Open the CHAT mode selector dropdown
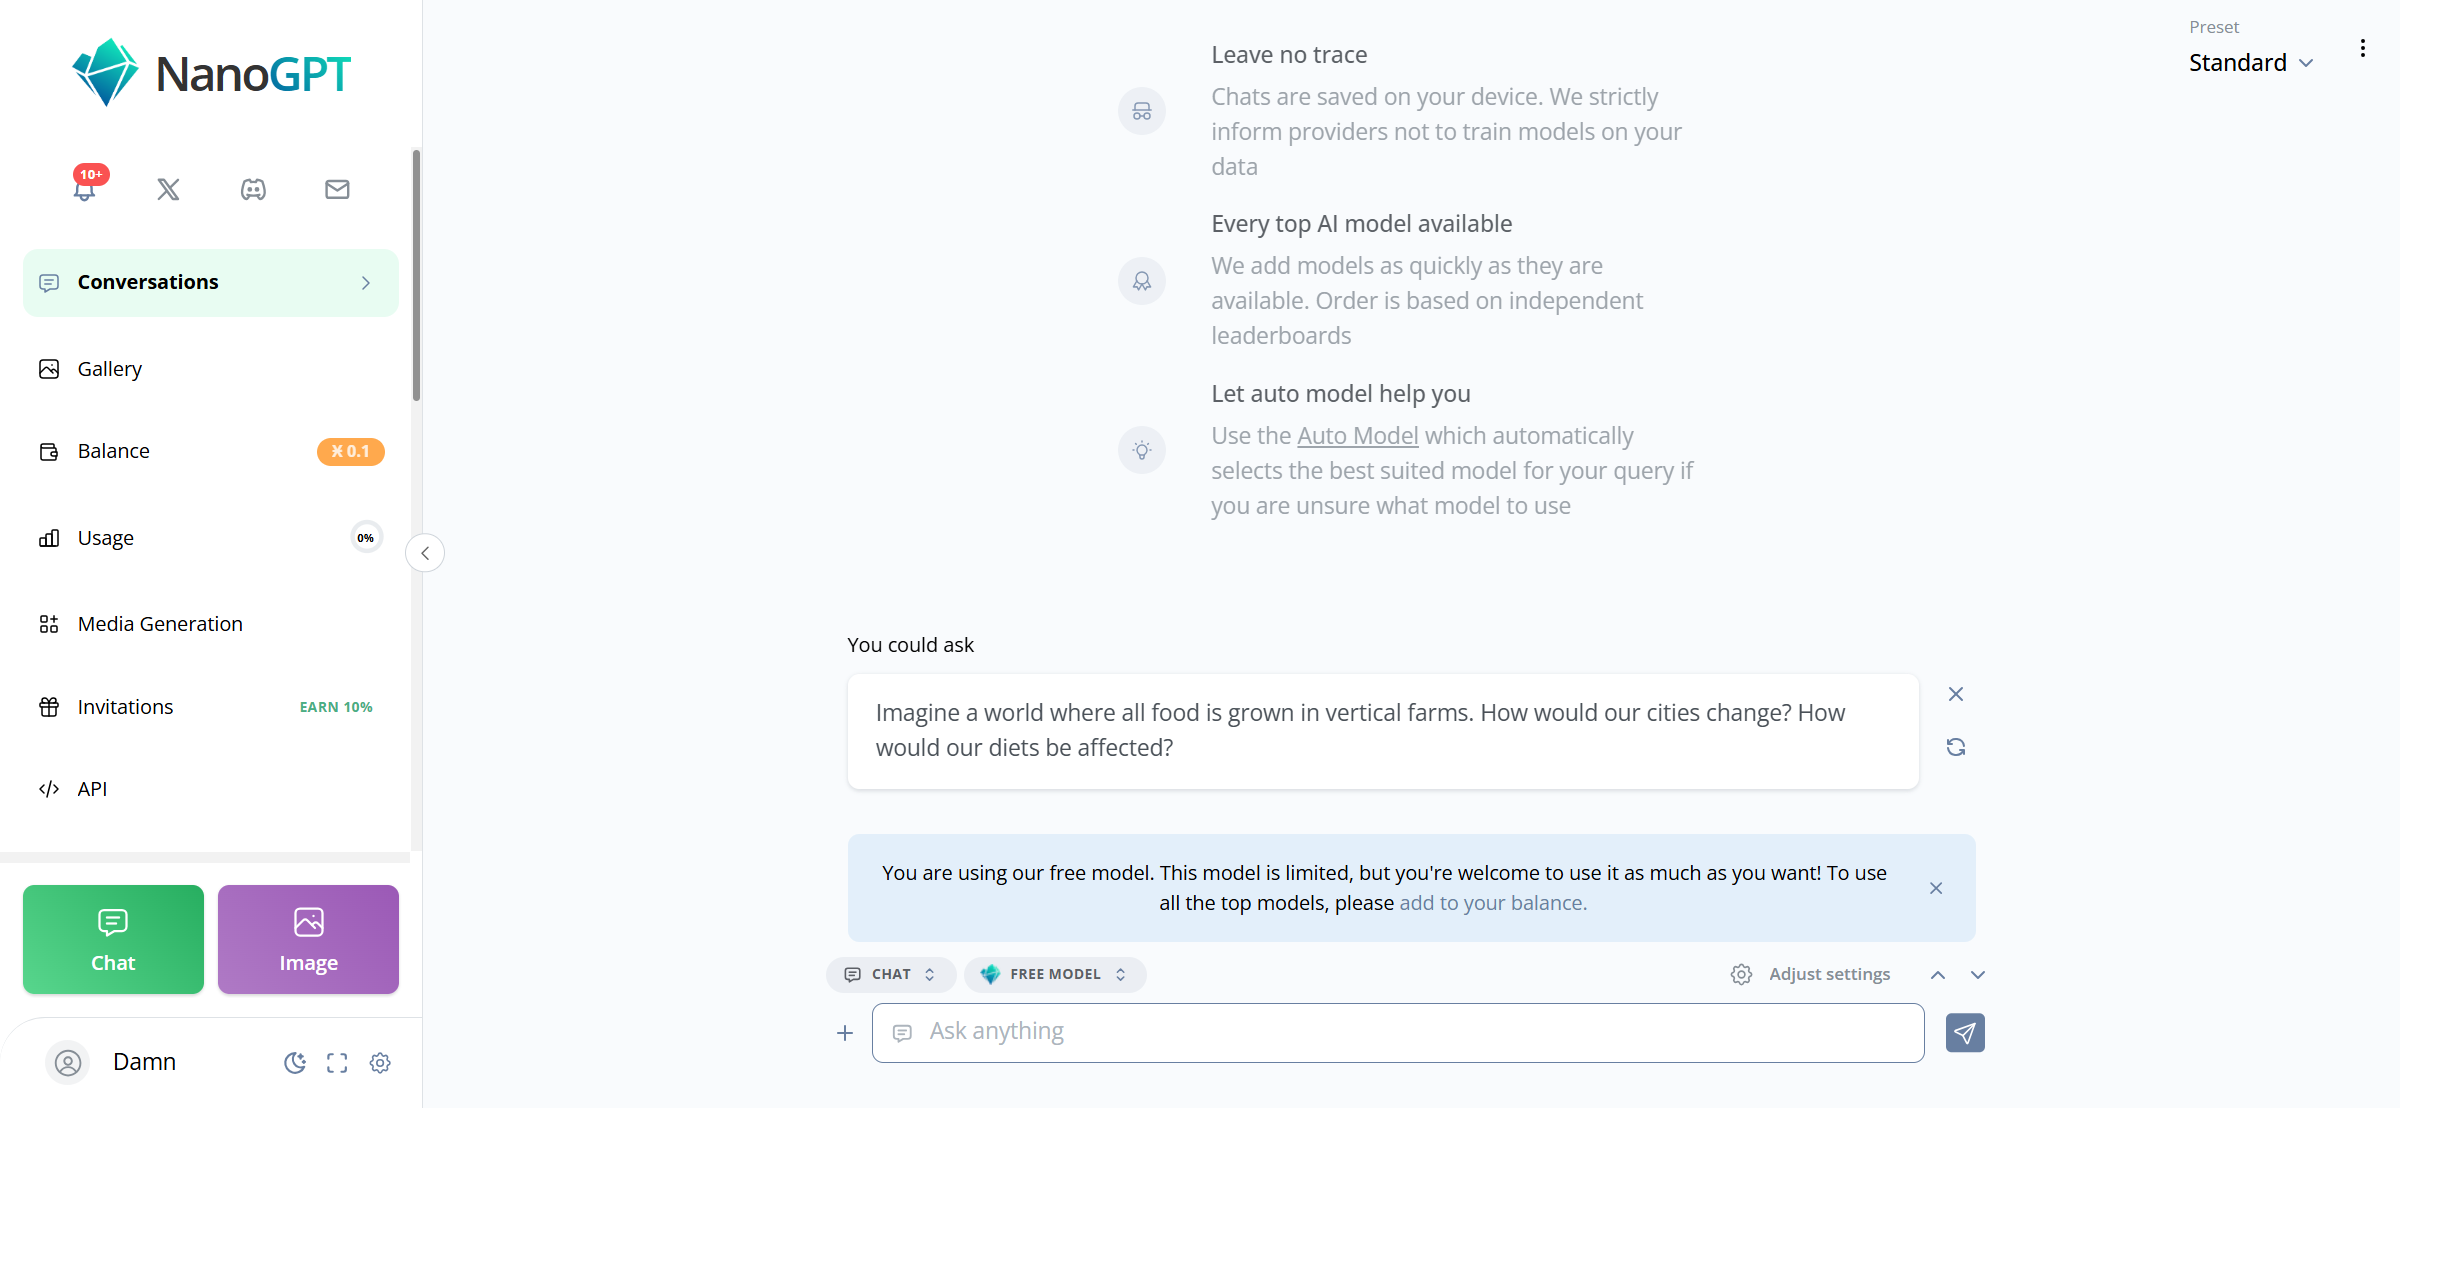Viewport: 2446px width, 1285px height. (891, 974)
